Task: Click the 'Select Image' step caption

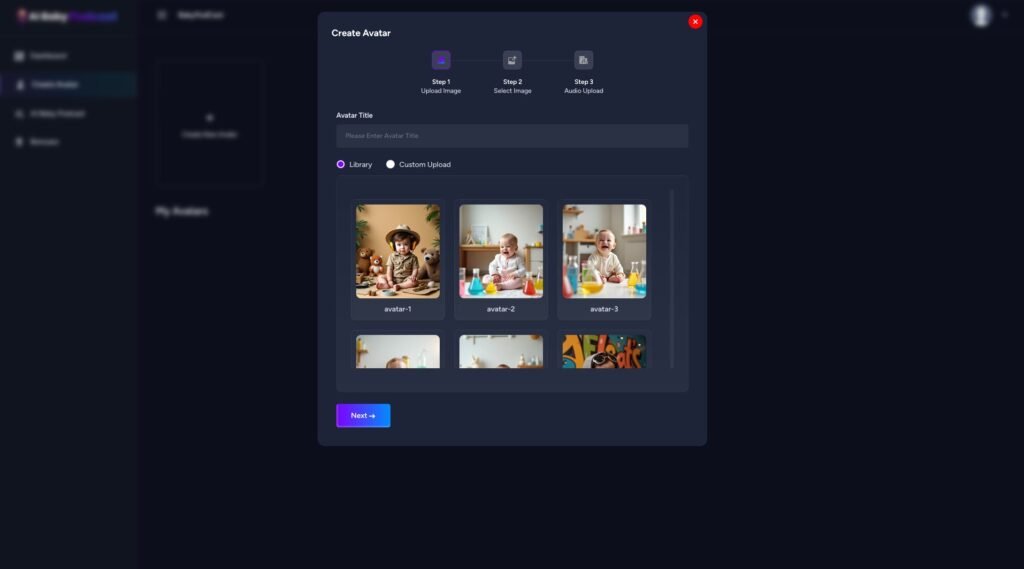Action: coord(512,91)
